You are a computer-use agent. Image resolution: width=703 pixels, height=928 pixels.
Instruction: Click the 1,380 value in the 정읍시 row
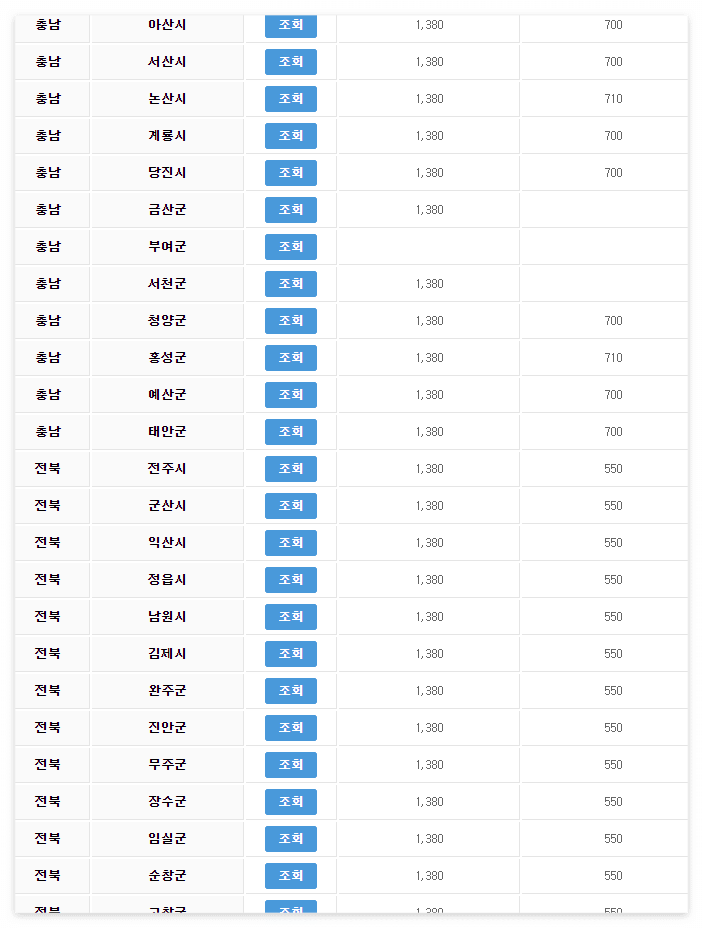[x=427, y=579]
